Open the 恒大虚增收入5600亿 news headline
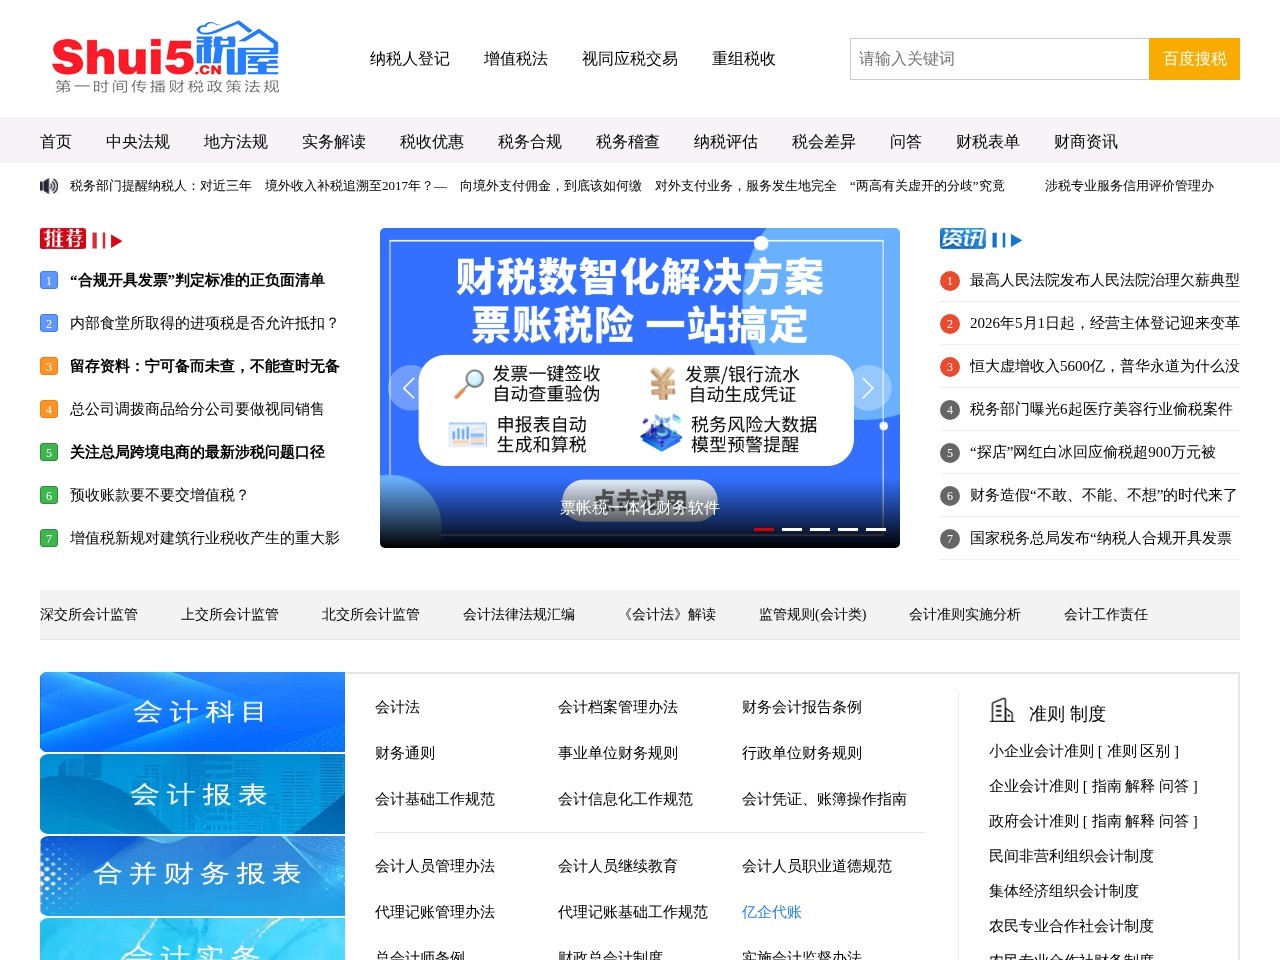Screen dimensions: 1280x960 1105,366
